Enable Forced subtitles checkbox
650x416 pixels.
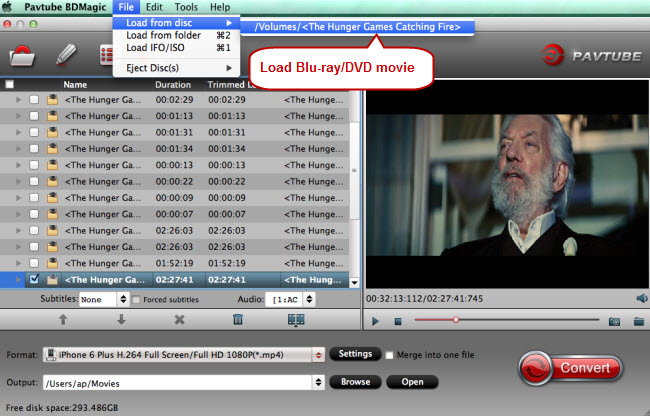[x=136, y=299]
